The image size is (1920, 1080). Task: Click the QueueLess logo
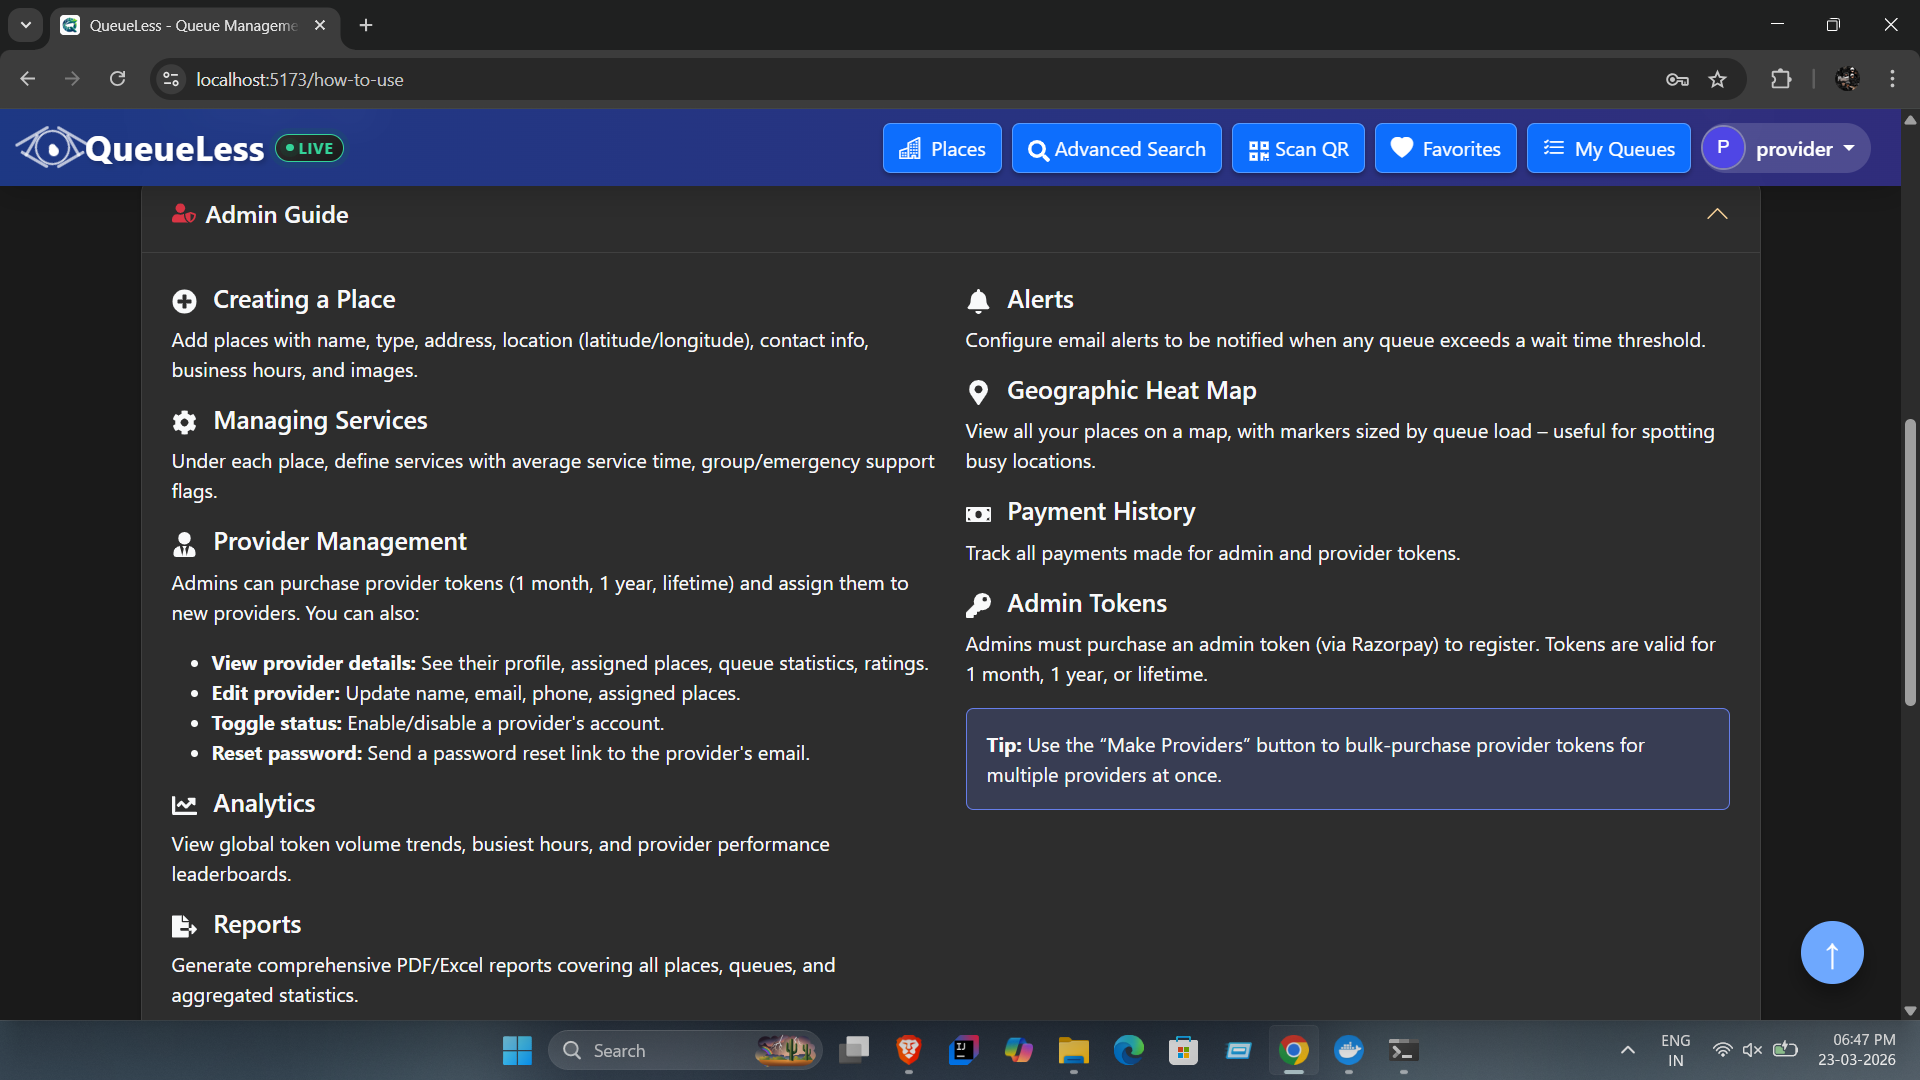[x=140, y=148]
